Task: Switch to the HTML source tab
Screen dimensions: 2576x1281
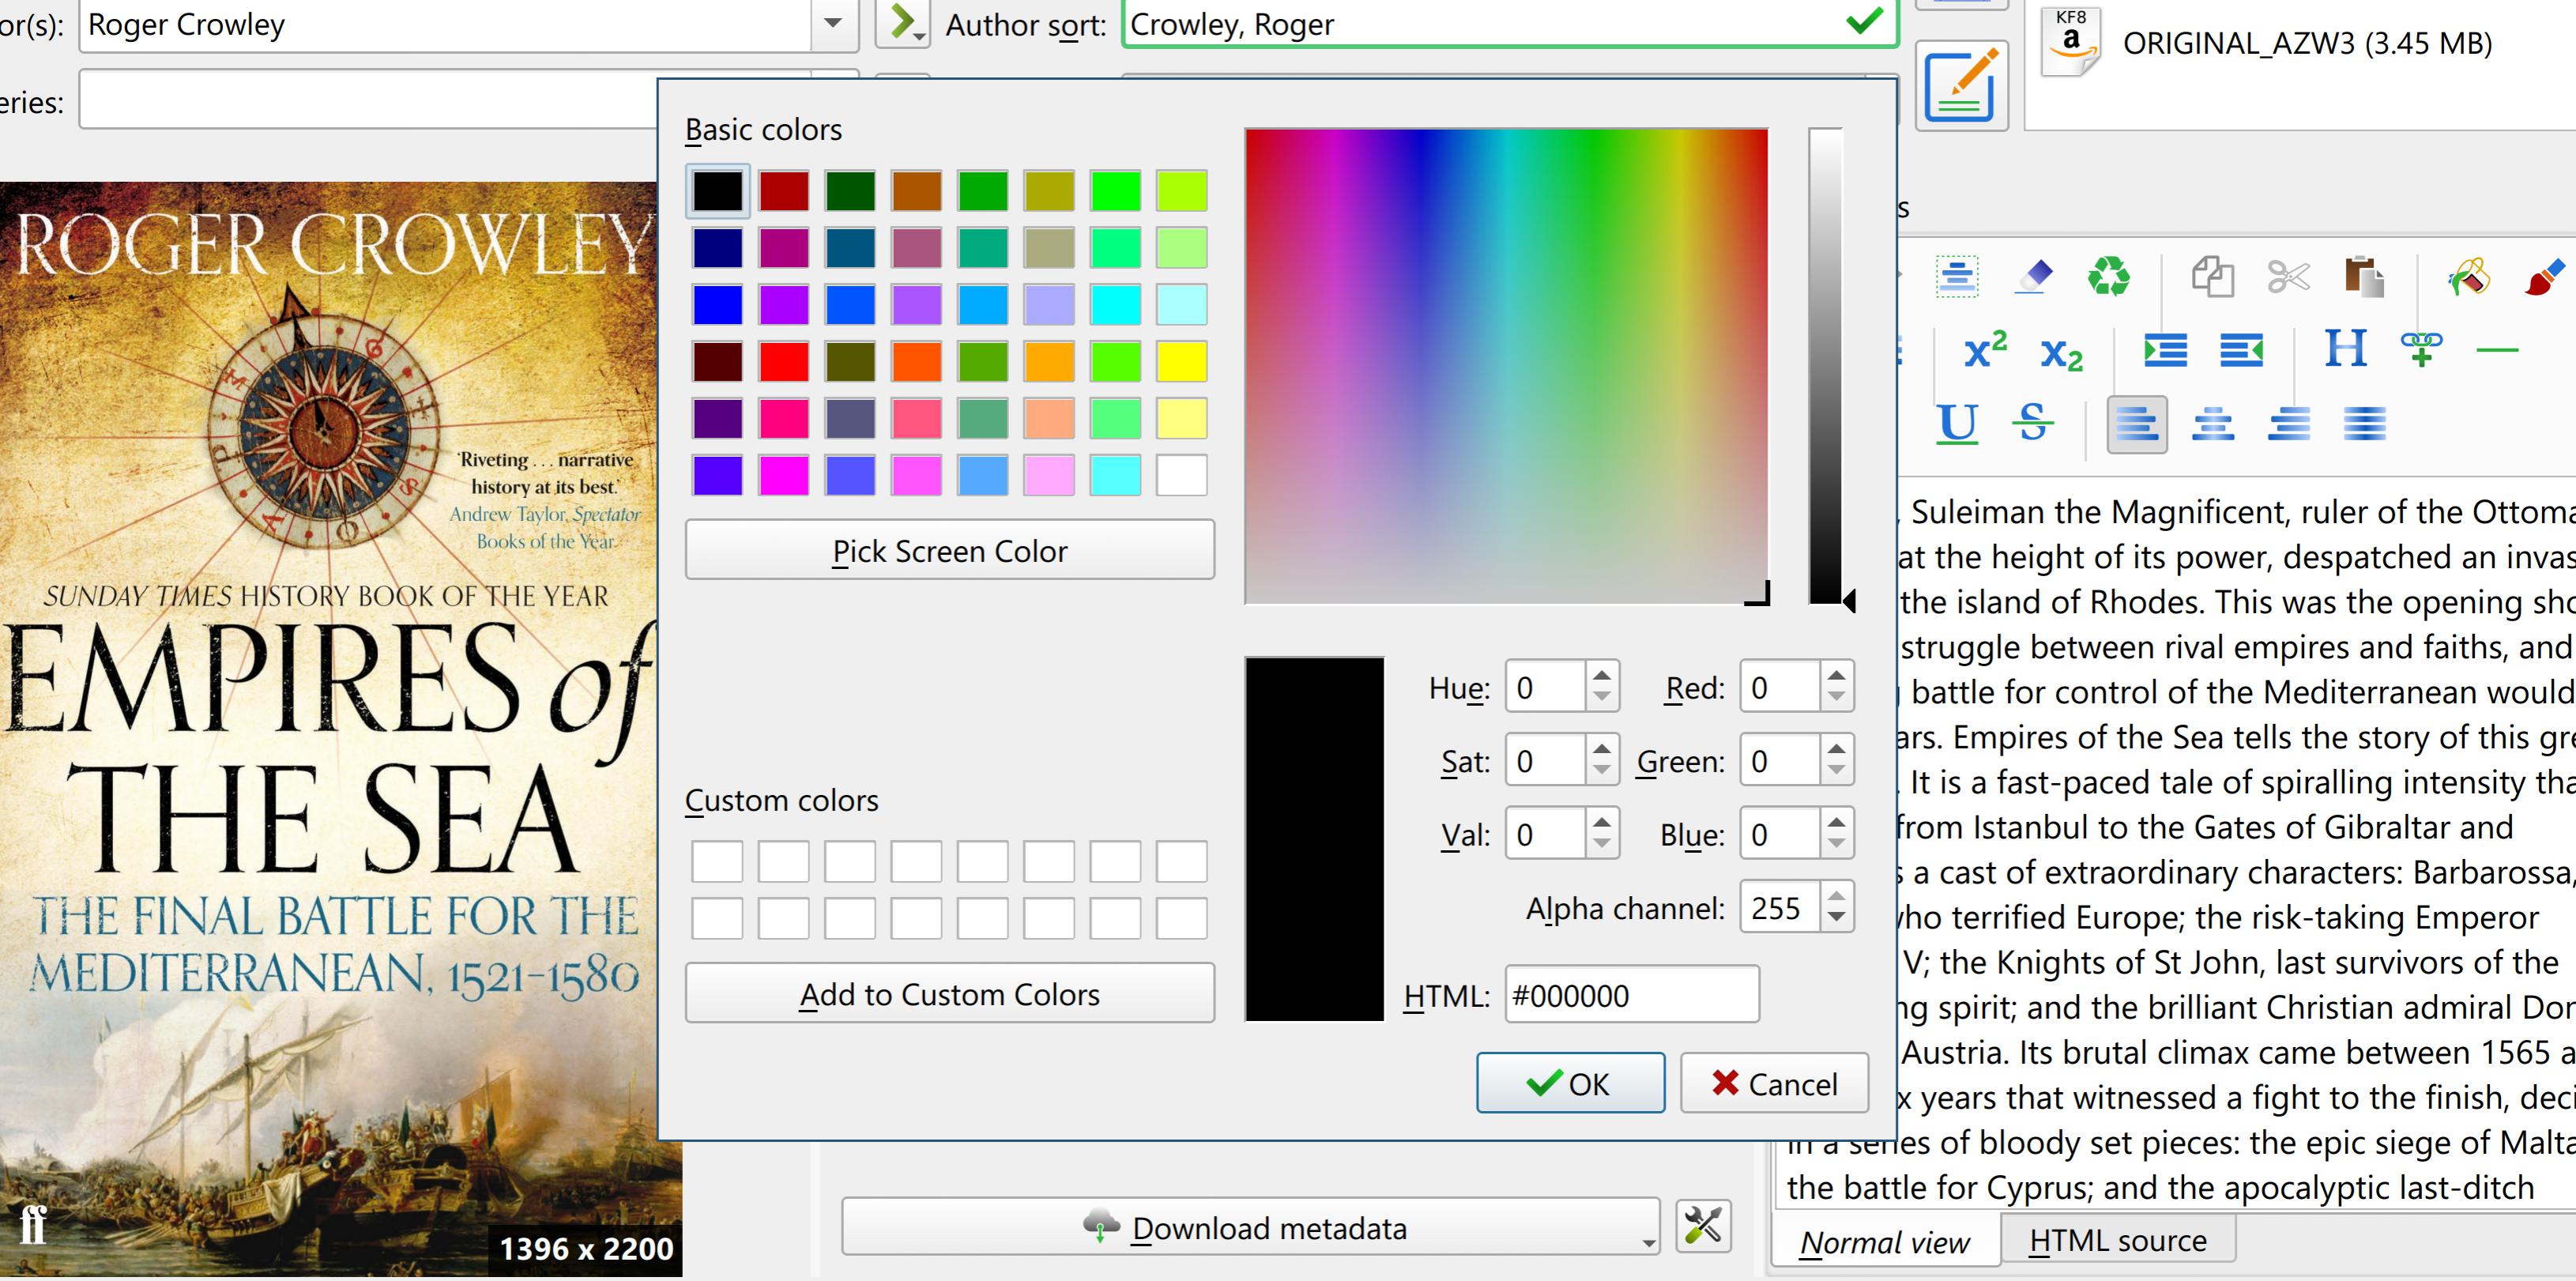Action: click(x=2117, y=1240)
